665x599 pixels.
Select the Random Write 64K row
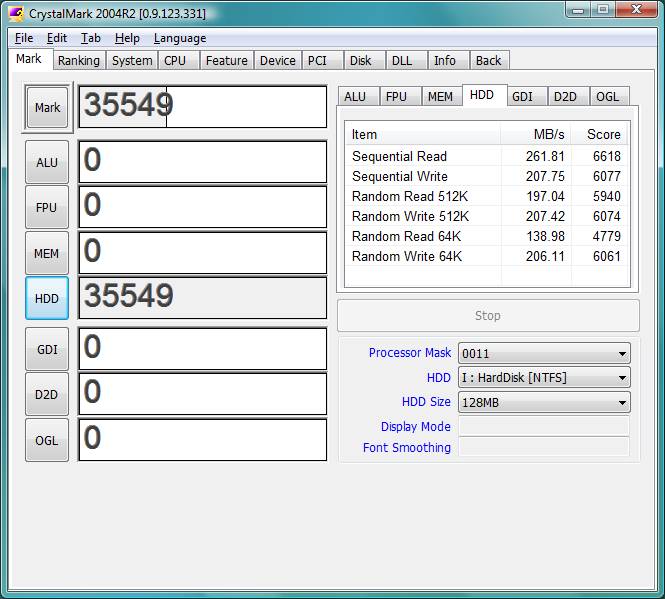click(x=487, y=256)
